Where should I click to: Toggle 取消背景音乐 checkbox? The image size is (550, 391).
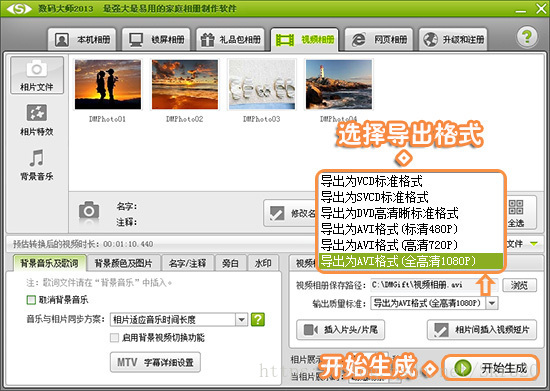(x=31, y=300)
